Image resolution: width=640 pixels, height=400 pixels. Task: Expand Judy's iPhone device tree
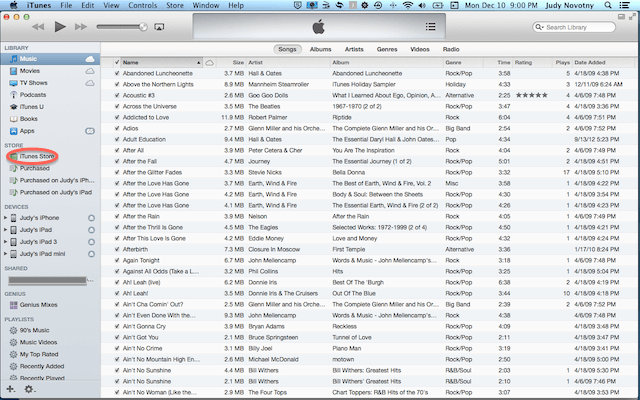[5, 218]
